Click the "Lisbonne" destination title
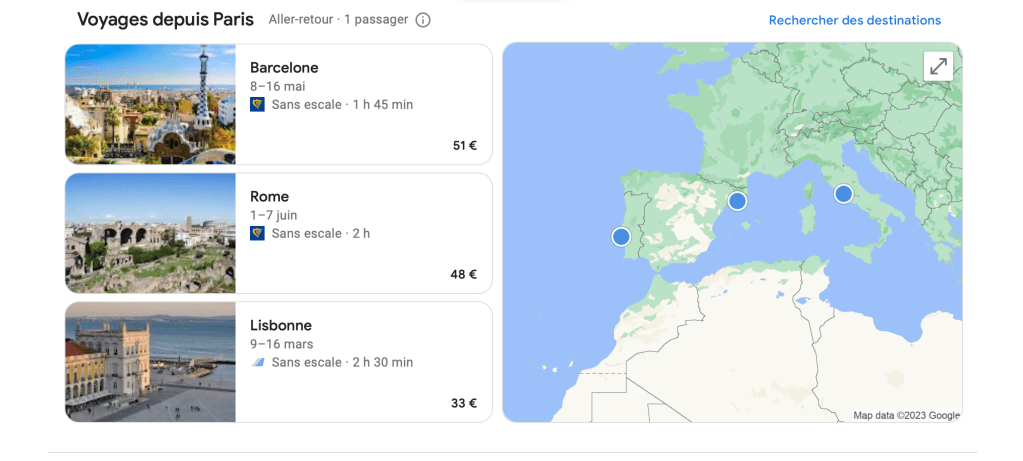1023x461 pixels. (x=281, y=325)
